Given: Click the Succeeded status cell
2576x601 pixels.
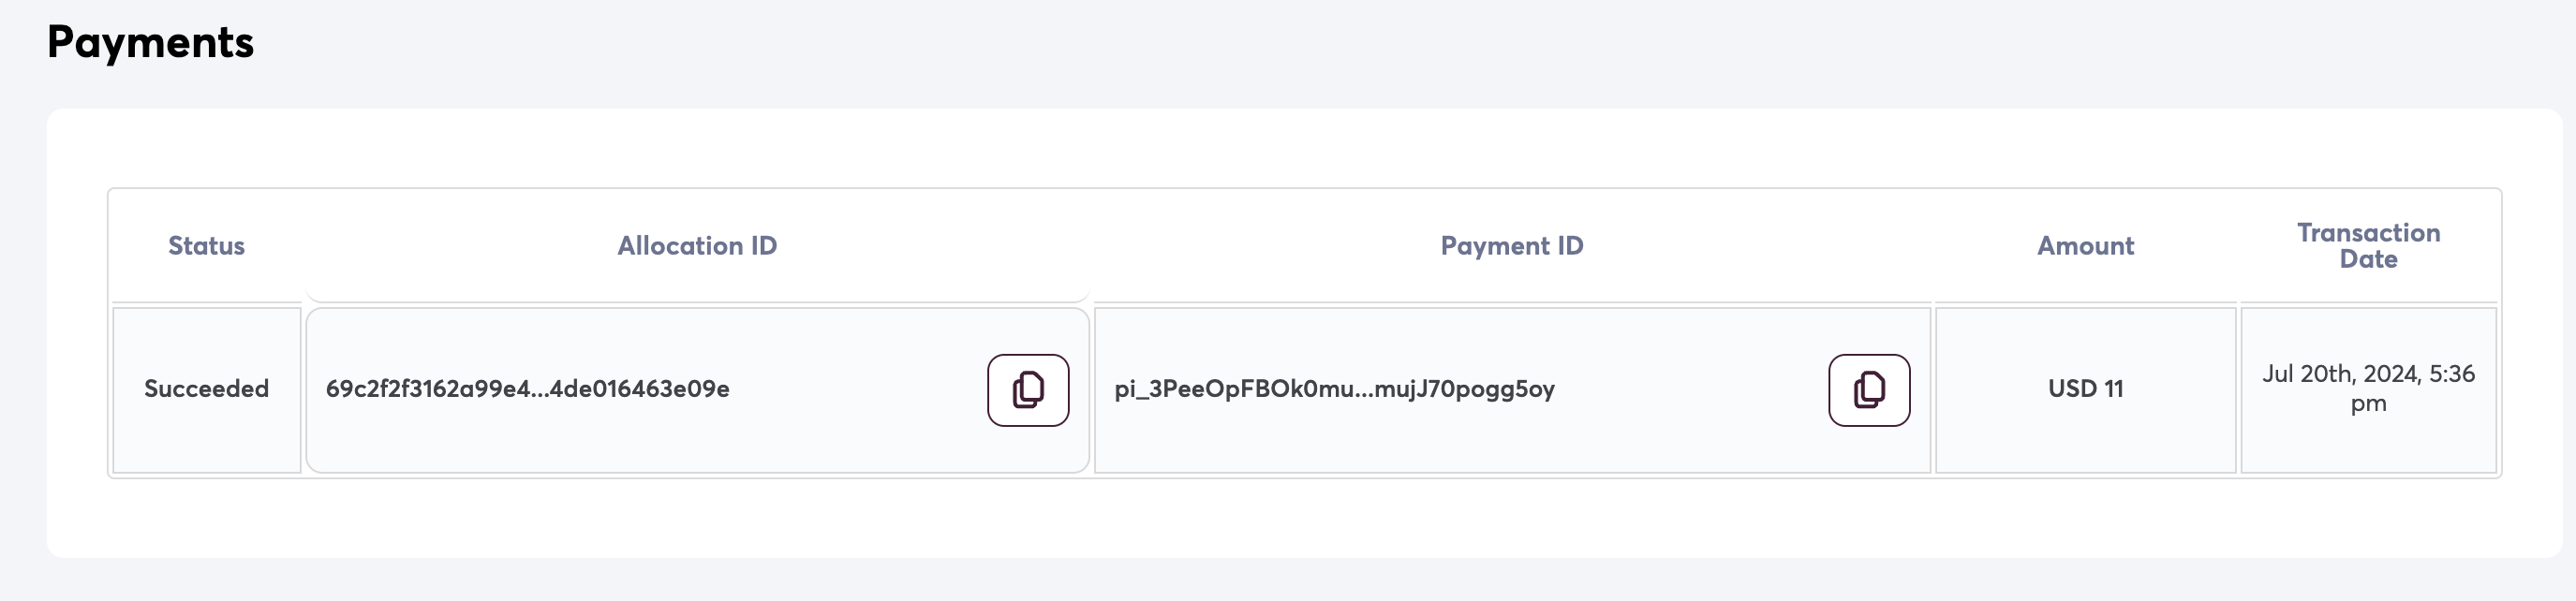Looking at the screenshot, I should [x=206, y=389].
